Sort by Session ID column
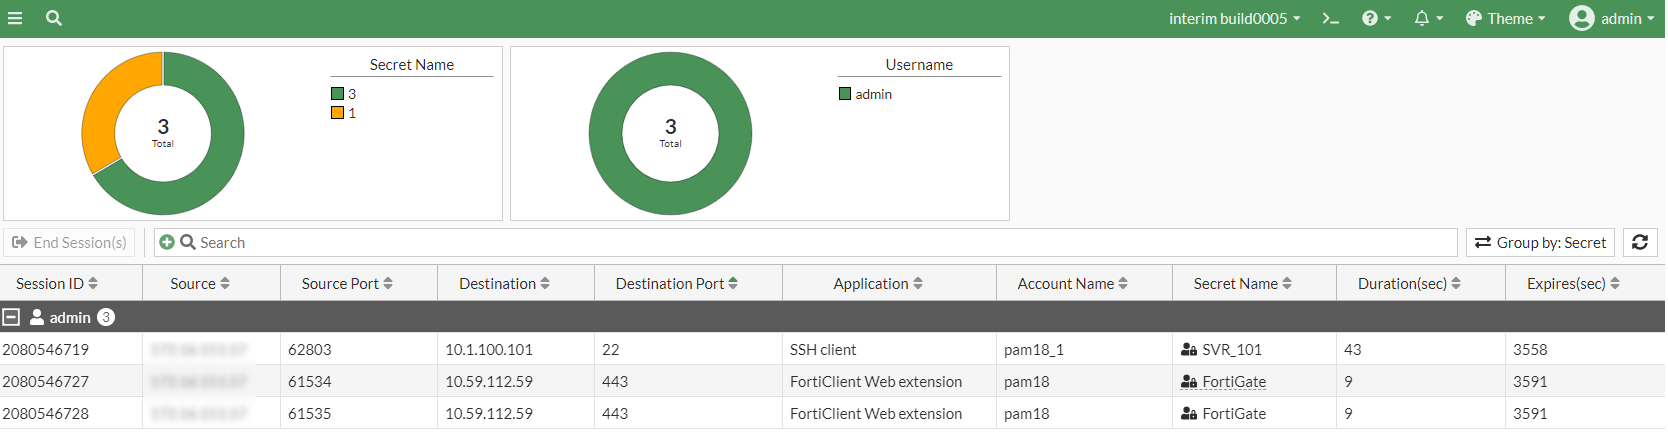This screenshot has width=1668, height=443. click(57, 283)
